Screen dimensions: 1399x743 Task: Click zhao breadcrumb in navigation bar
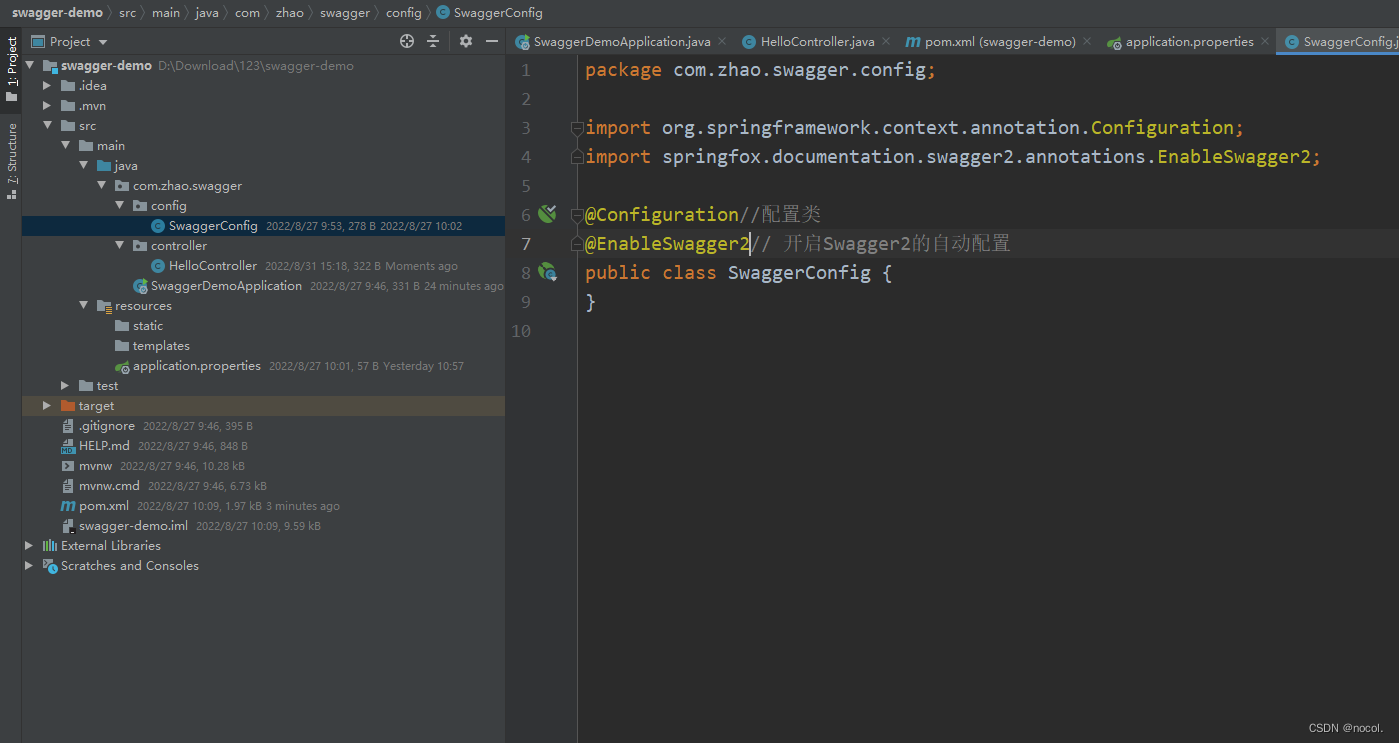pos(289,13)
